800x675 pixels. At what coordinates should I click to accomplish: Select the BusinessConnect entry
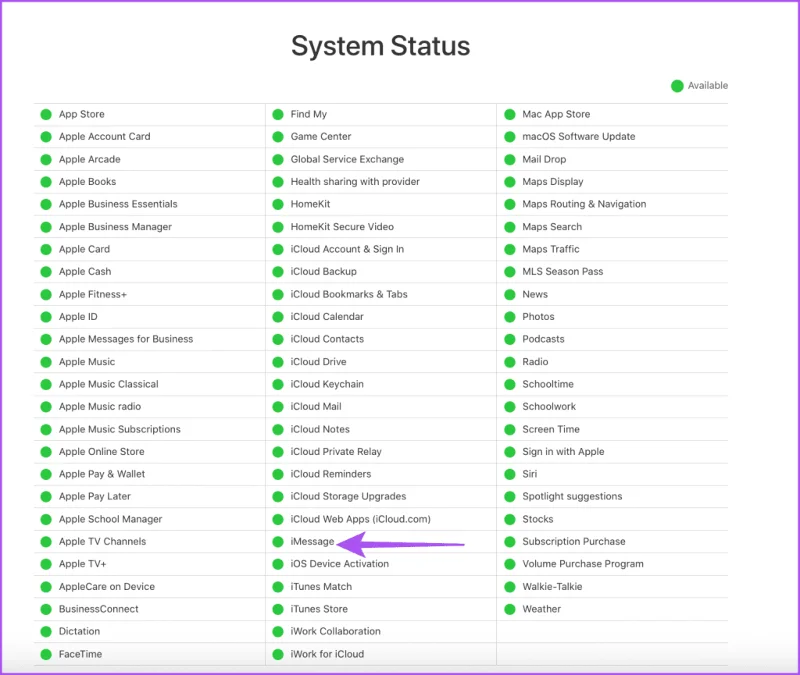pyautogui.click(x=98, y=609)
